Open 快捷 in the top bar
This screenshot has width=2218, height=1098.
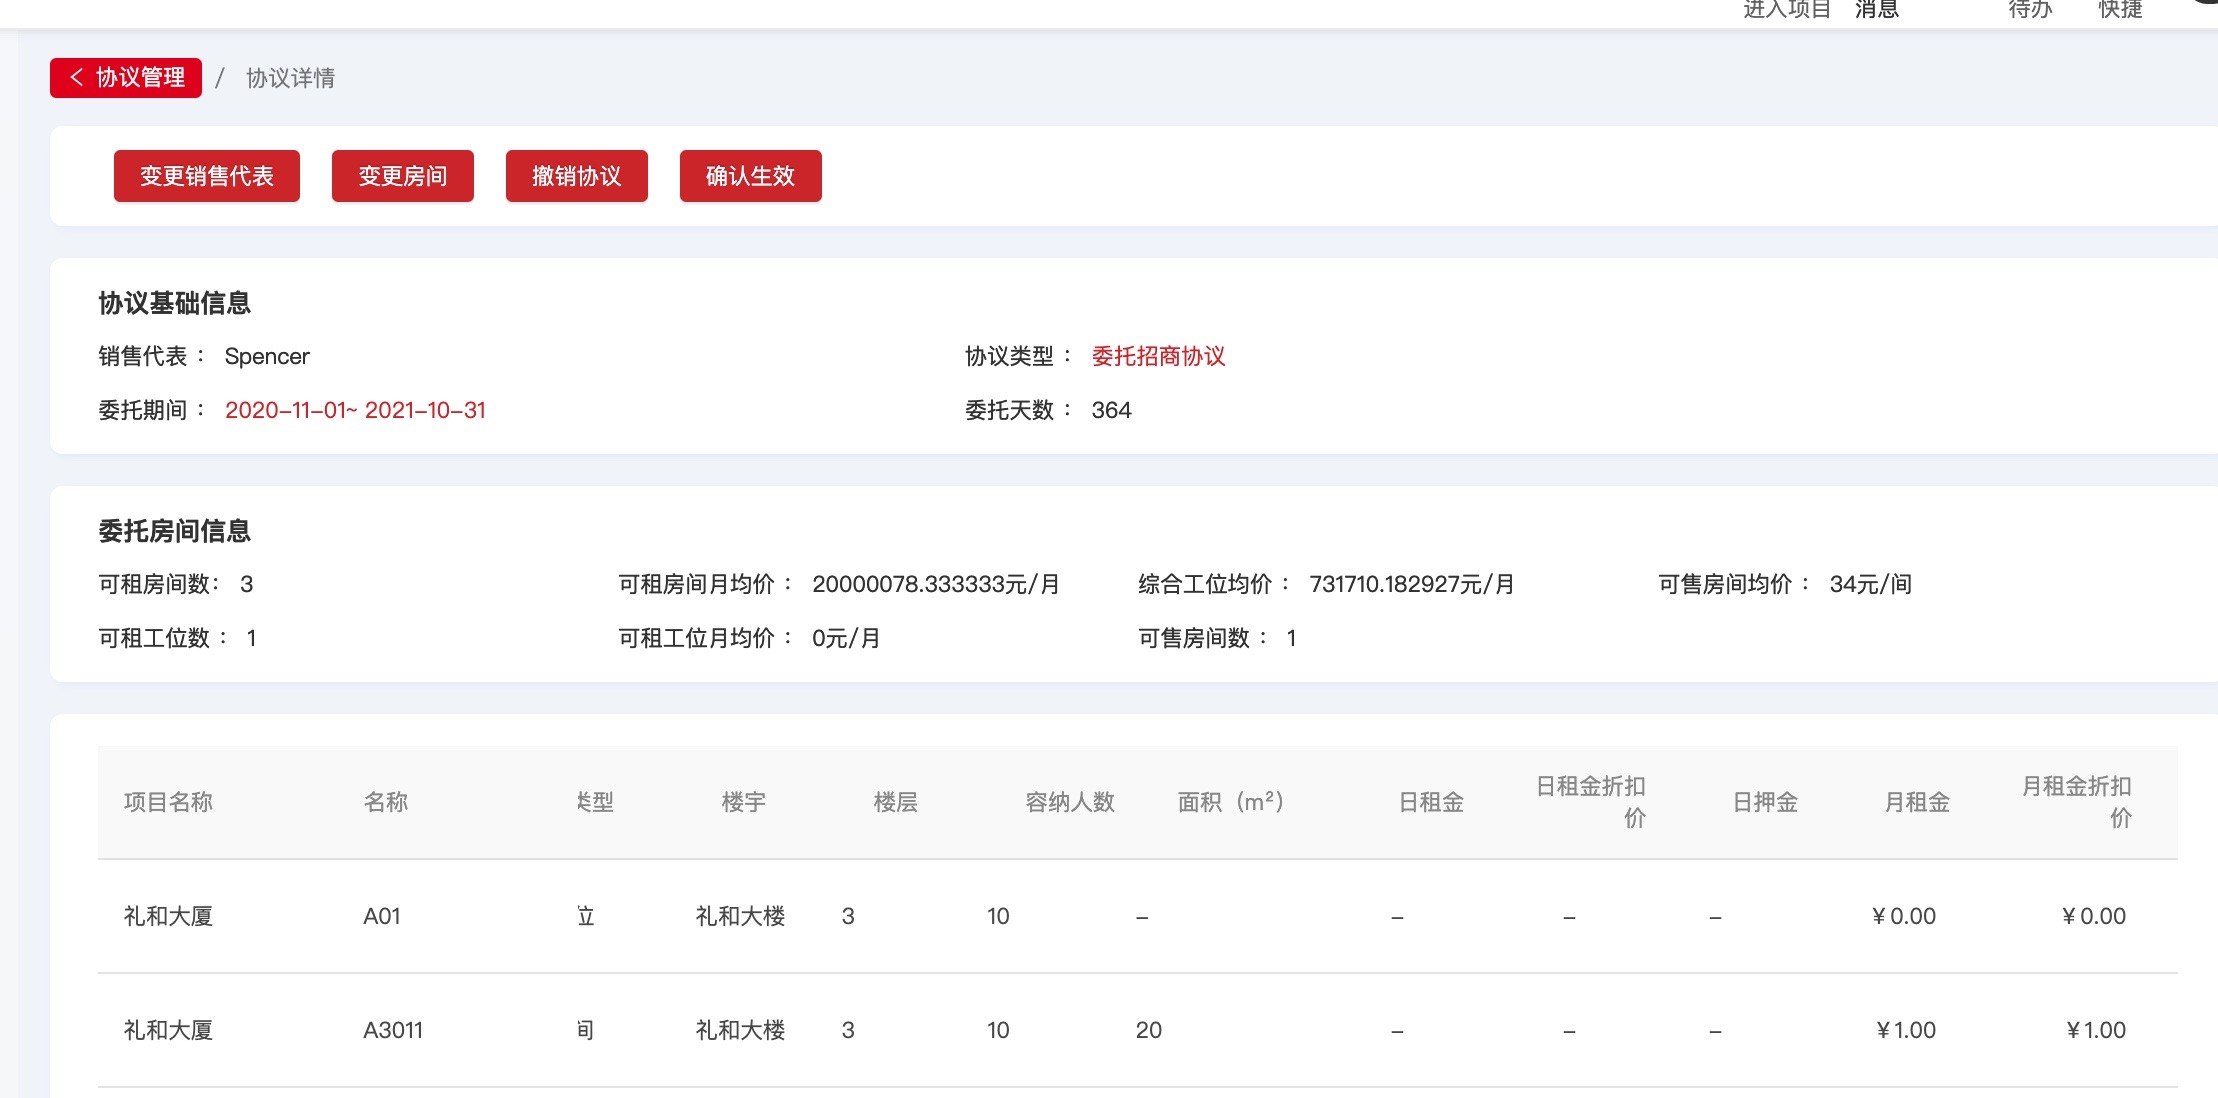pos(2120,10)
